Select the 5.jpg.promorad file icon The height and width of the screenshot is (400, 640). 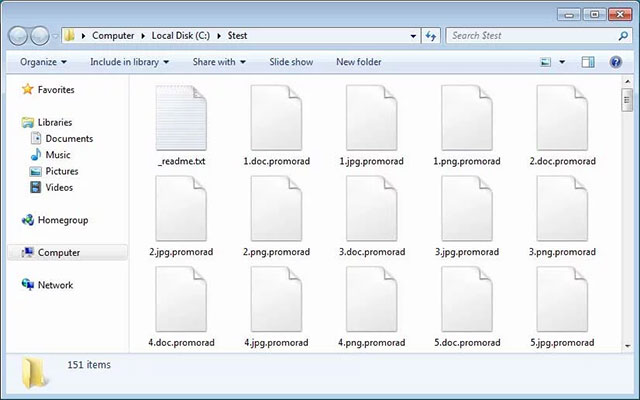pos(562,299)
